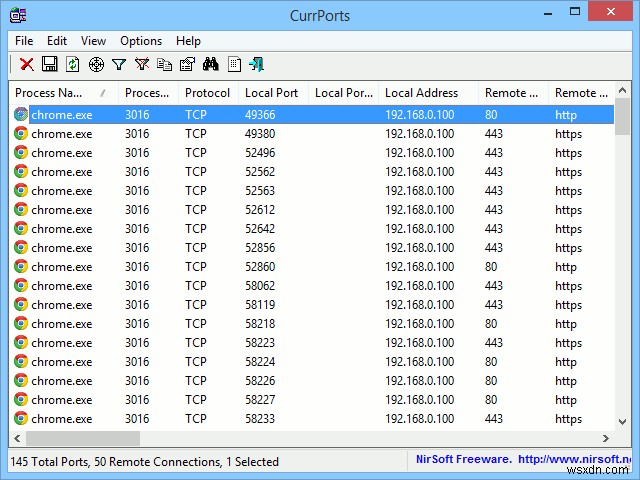
Task: Sort by Local Port column header
Action: click(273, 93)
